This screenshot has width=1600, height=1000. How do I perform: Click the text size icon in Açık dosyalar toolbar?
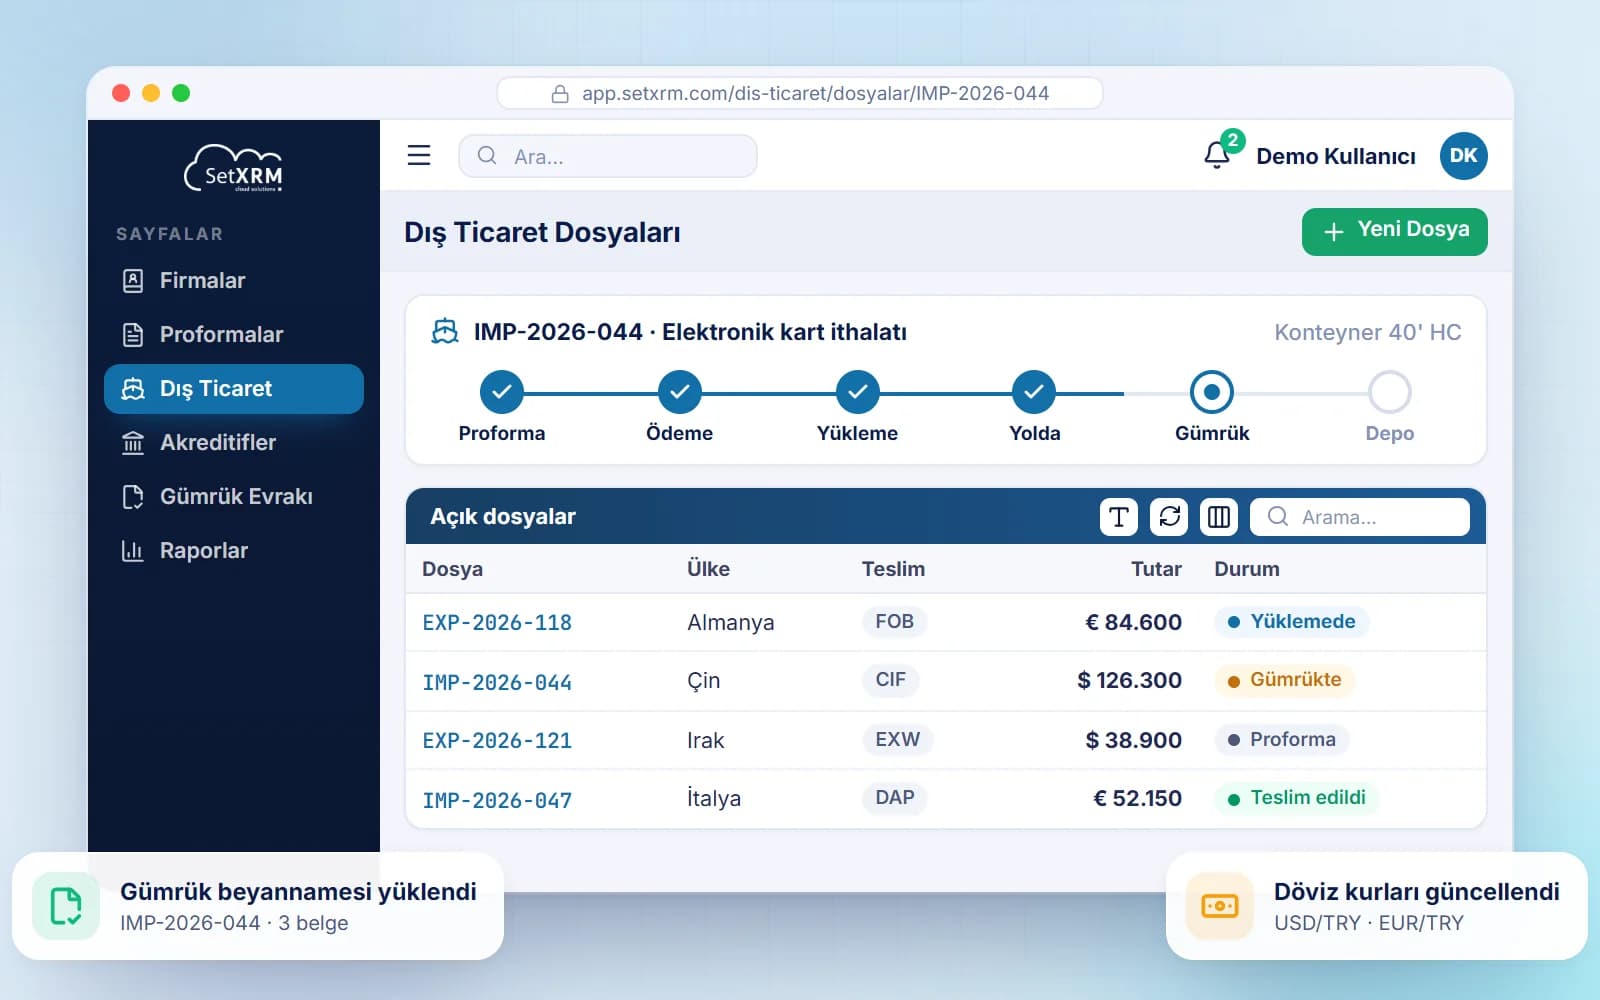pos(1119,517)
